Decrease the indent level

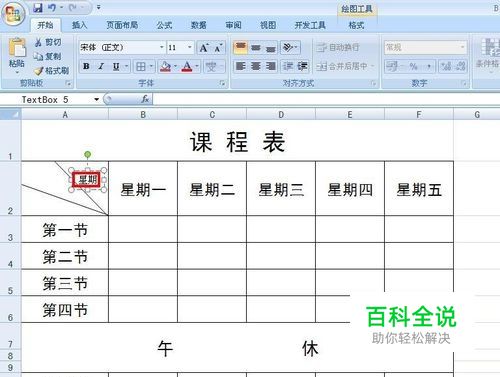click(288, 66)
